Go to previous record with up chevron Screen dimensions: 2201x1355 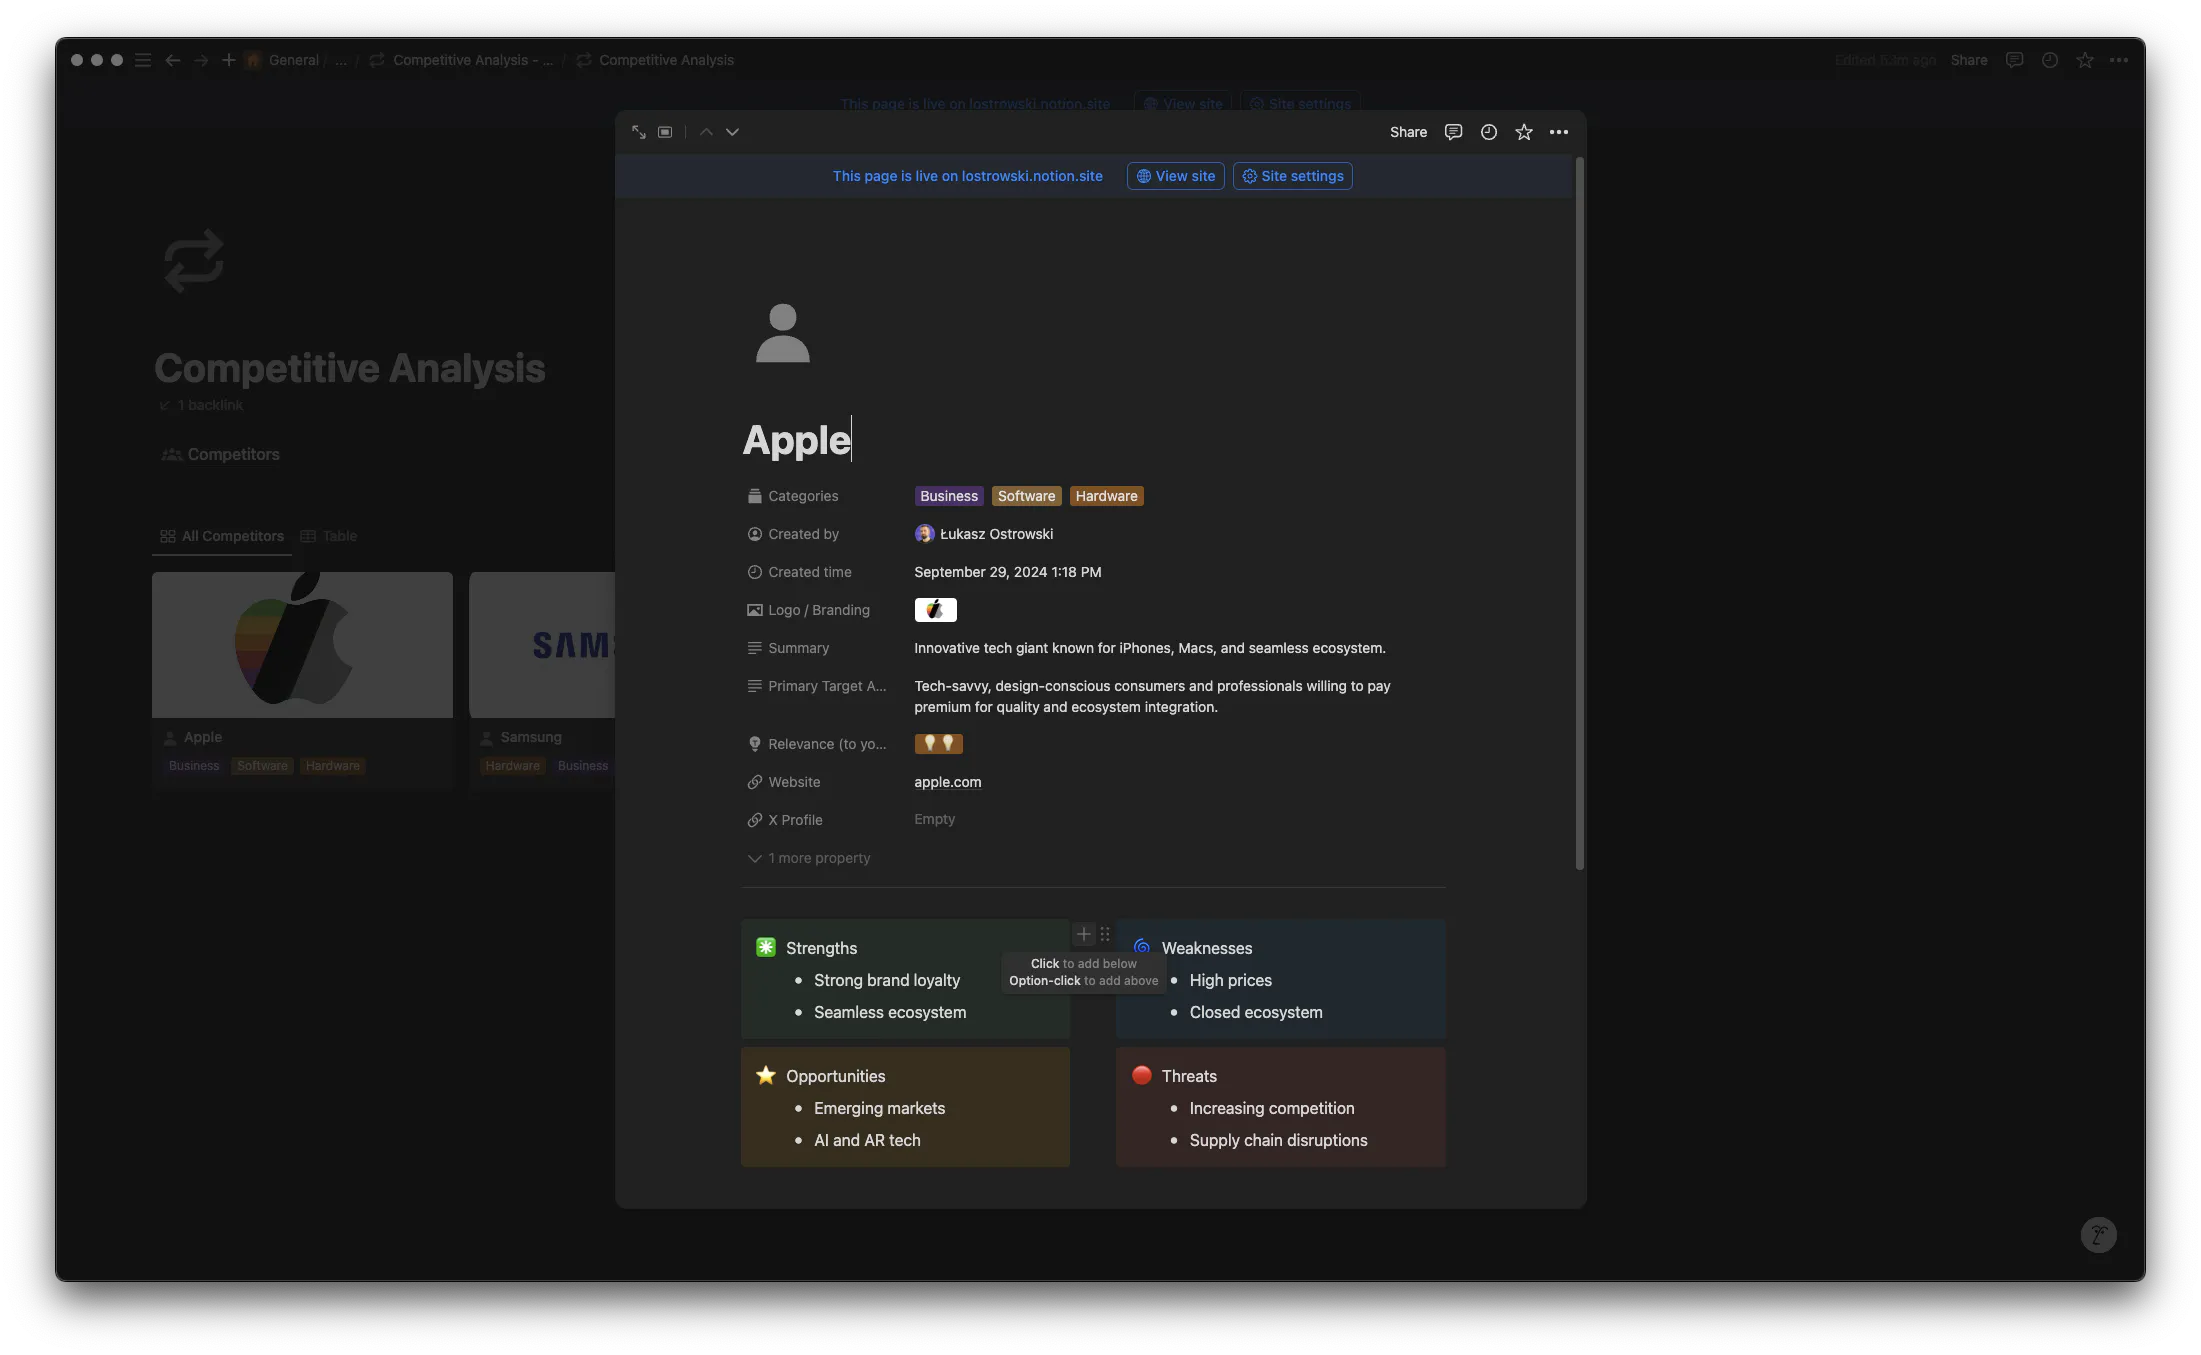pyautogui.click(x=706, y=132)
